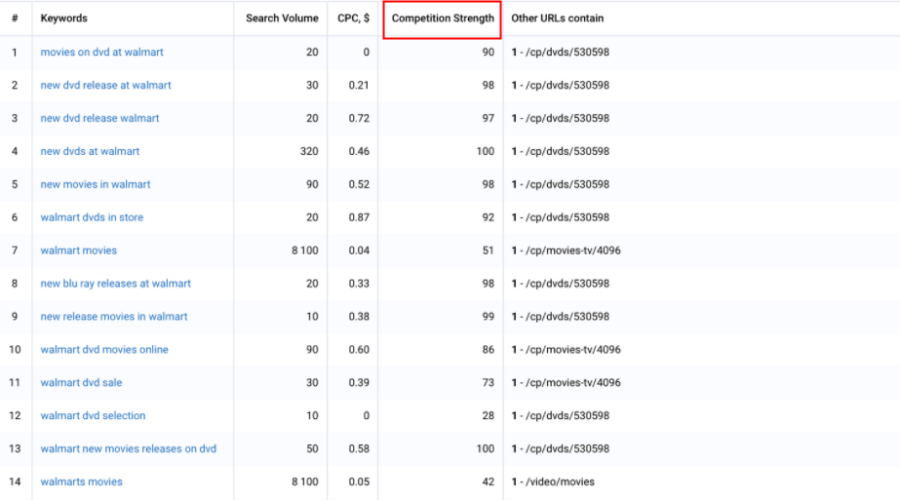The height and width of the screenshot is (500, 900).
Task: Select CPC value 0.21
Action: [359, 86]
